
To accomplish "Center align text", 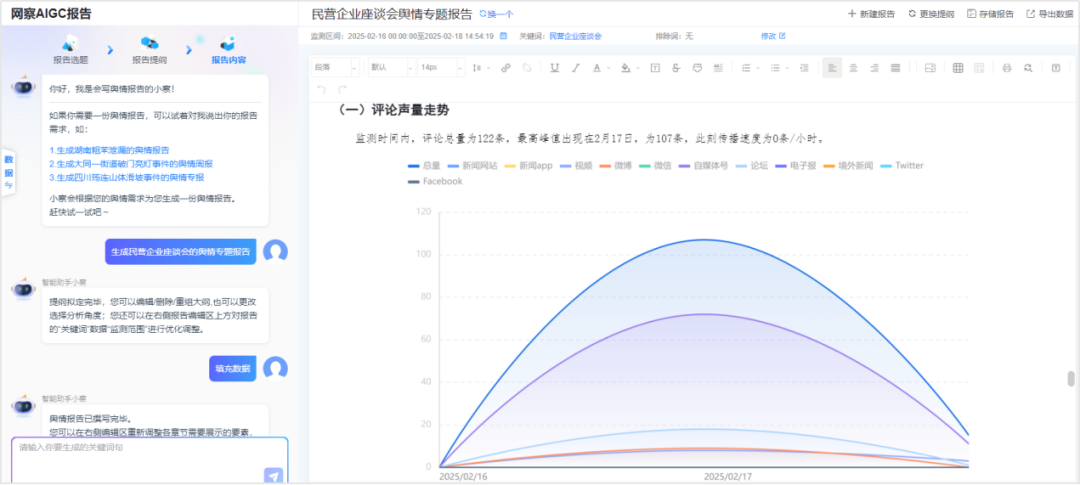I will pos(853,68).
